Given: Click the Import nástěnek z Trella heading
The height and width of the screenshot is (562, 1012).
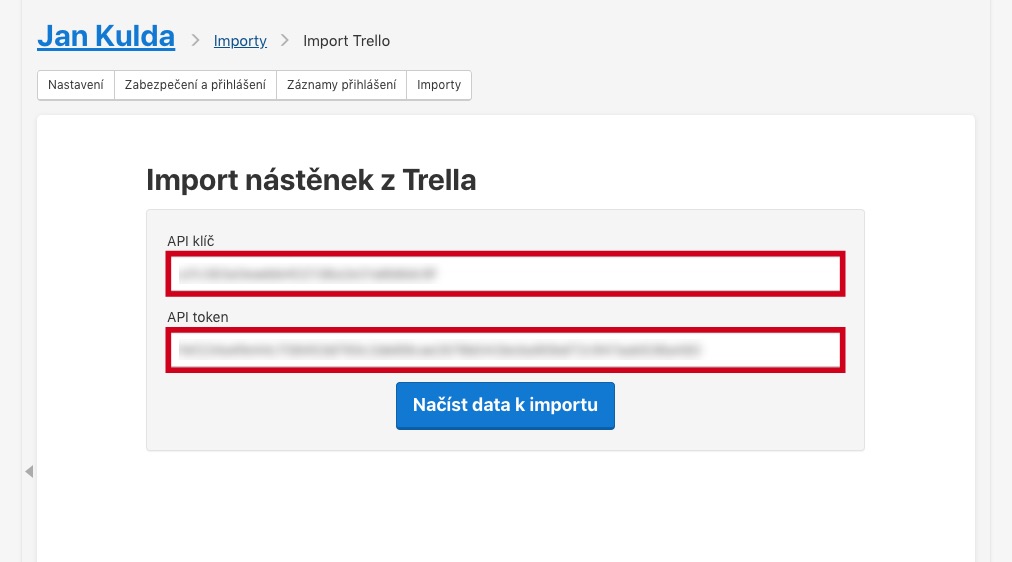Looking at the screenshot, I should pos(311,180).
